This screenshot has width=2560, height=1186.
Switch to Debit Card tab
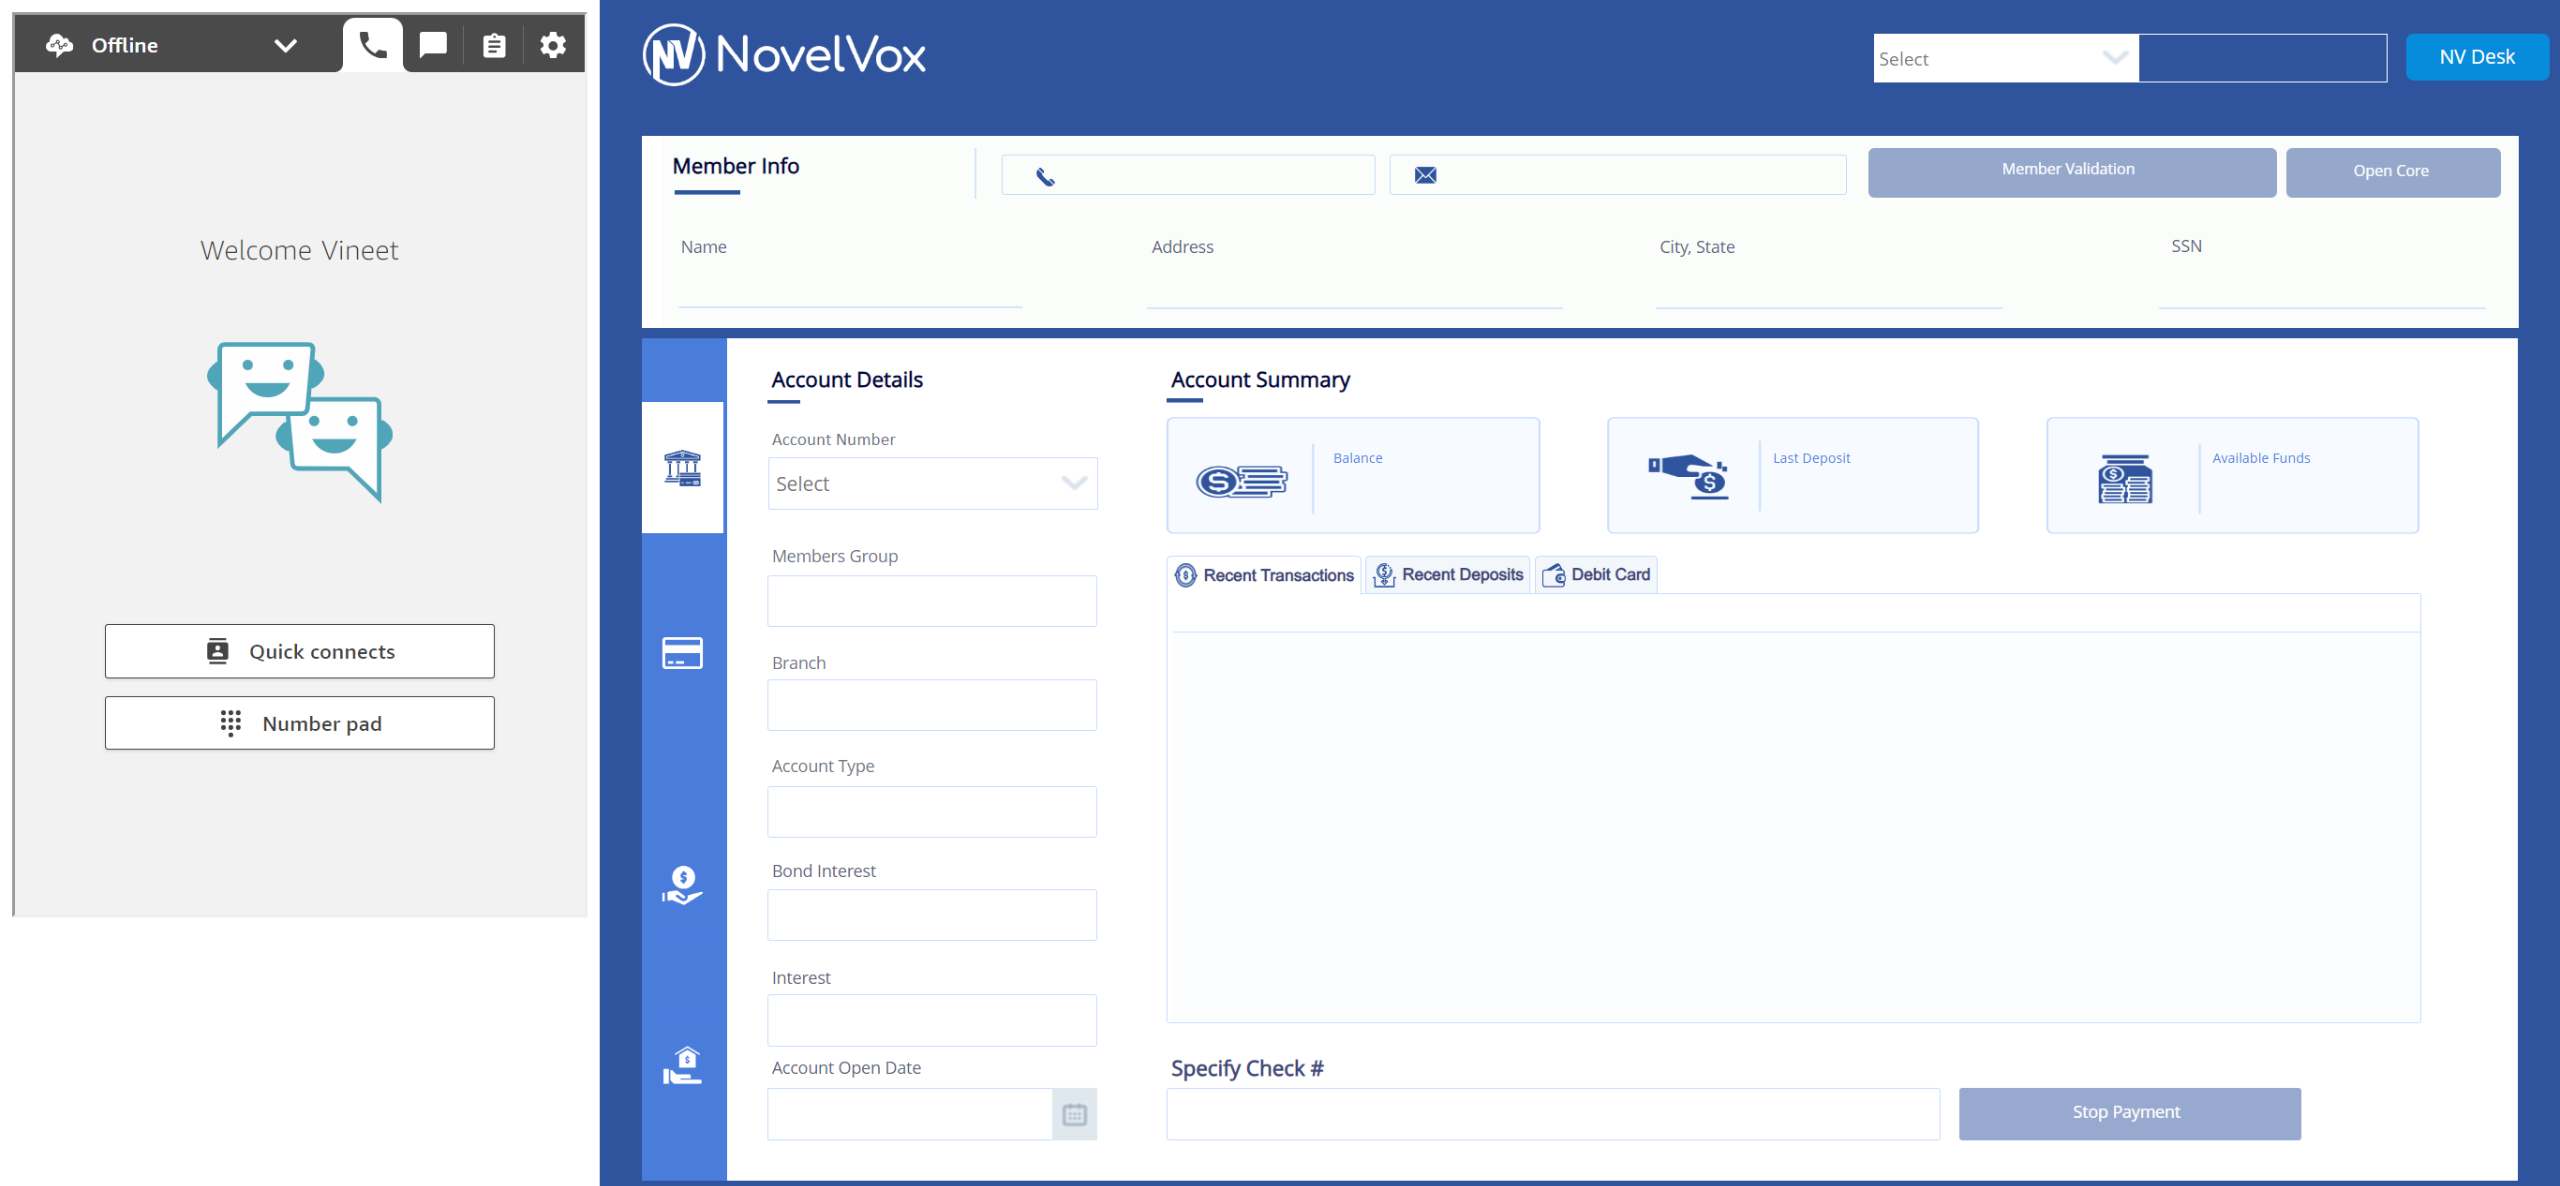(x=1597, y=575)
